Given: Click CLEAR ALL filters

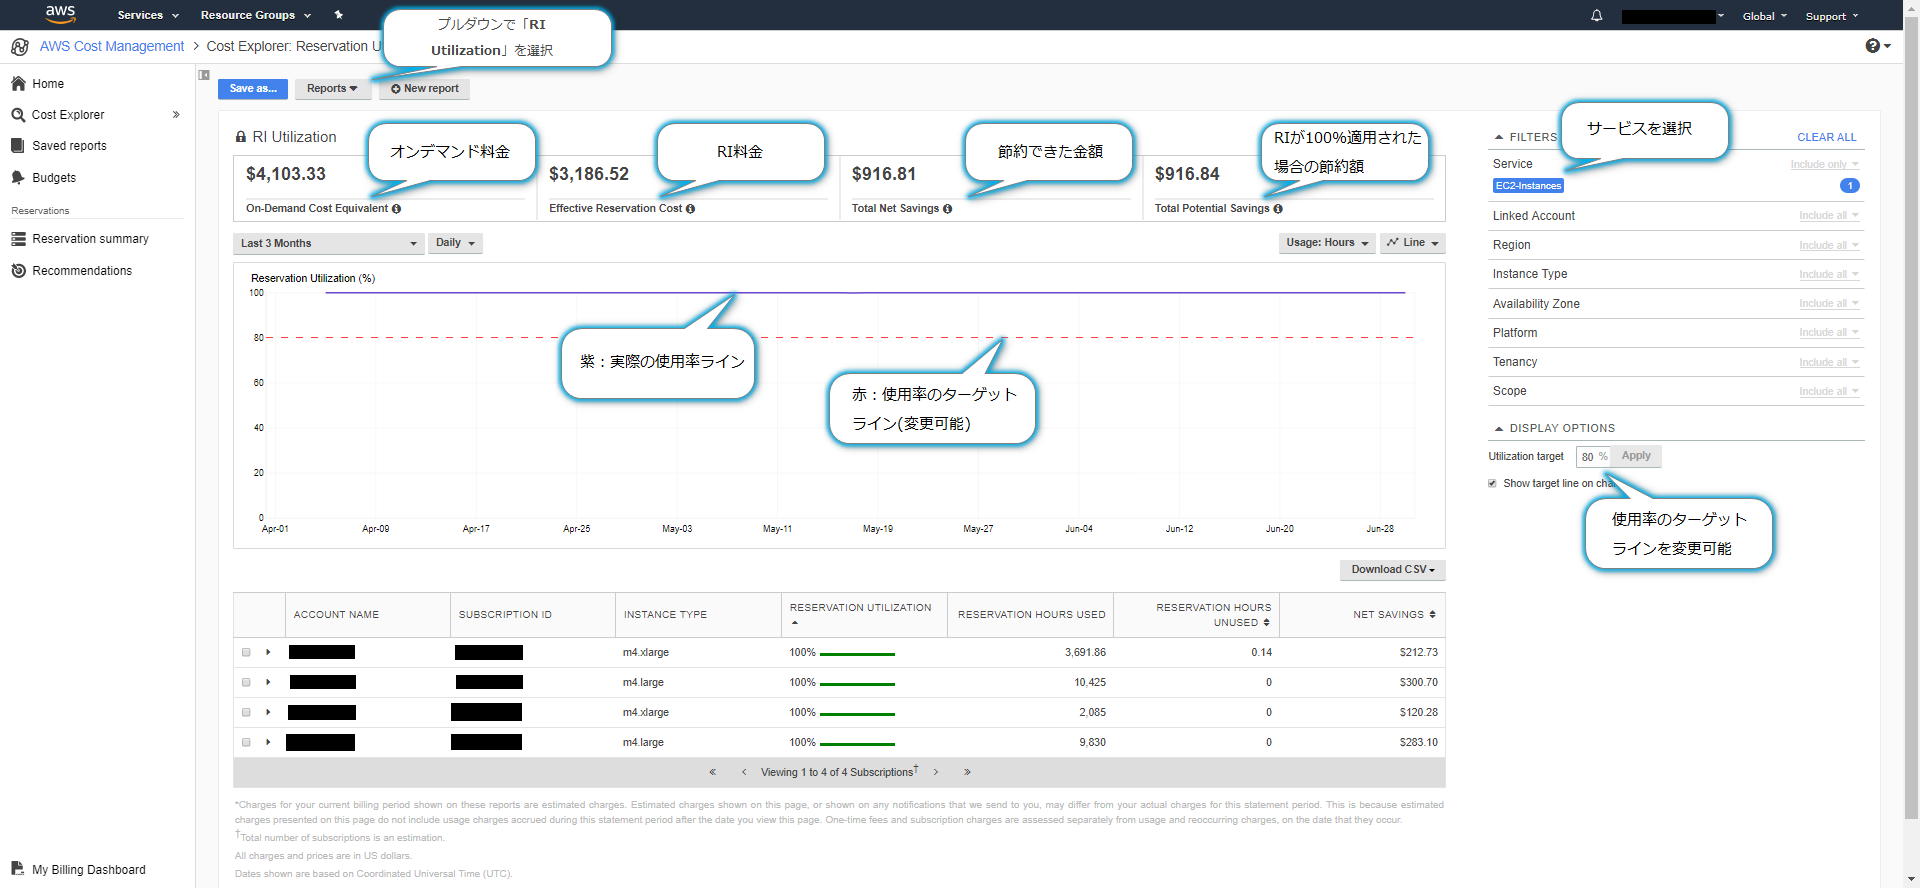Looking at the screenshot, I should (1826, 137).
